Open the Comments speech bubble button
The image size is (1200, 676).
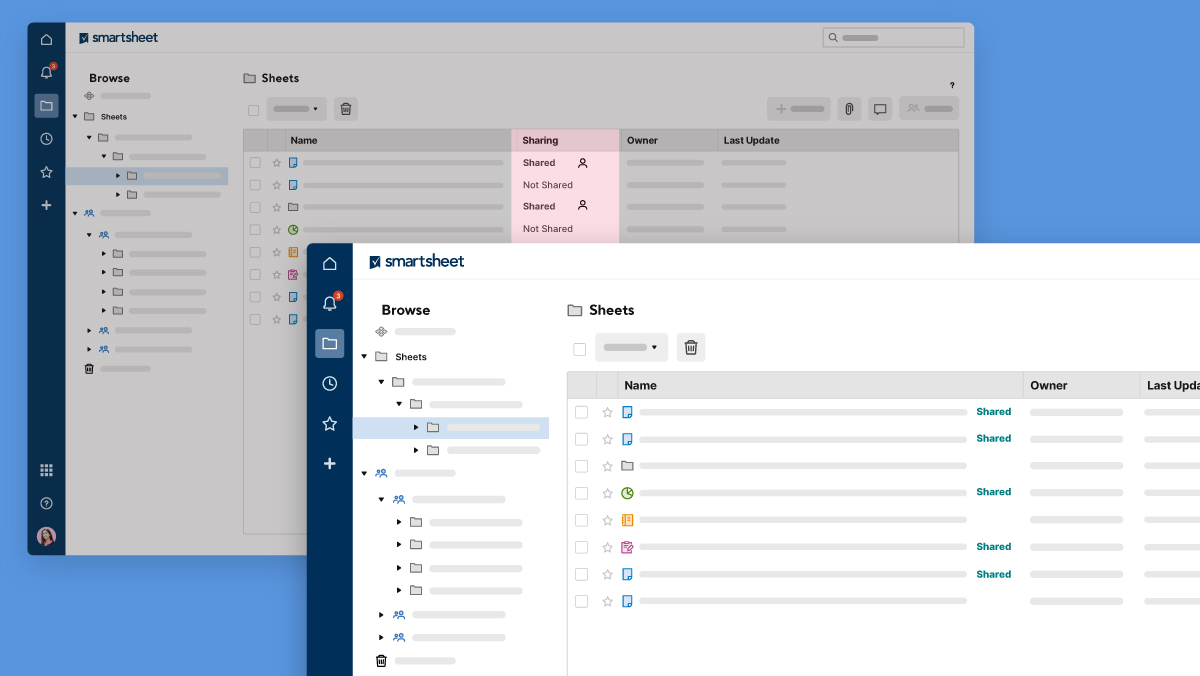coord(880,109)
